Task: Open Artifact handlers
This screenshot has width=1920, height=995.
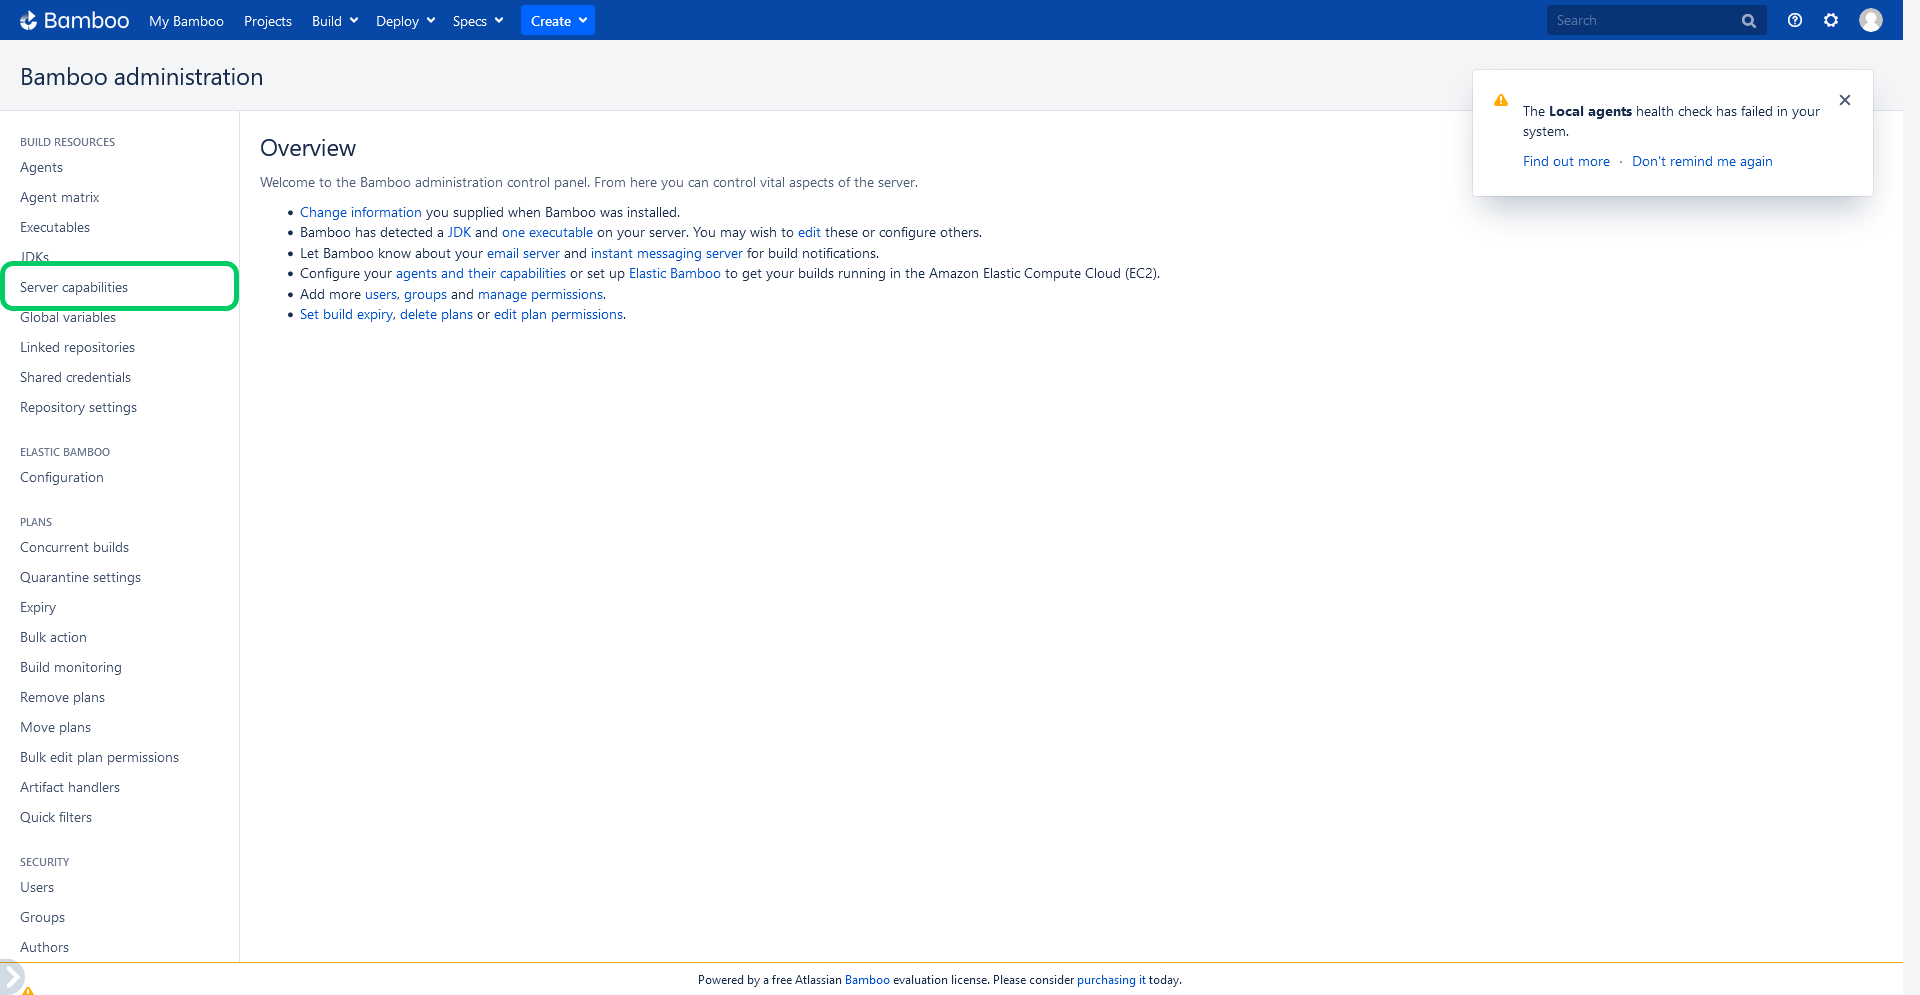Action: coord(70,787)
